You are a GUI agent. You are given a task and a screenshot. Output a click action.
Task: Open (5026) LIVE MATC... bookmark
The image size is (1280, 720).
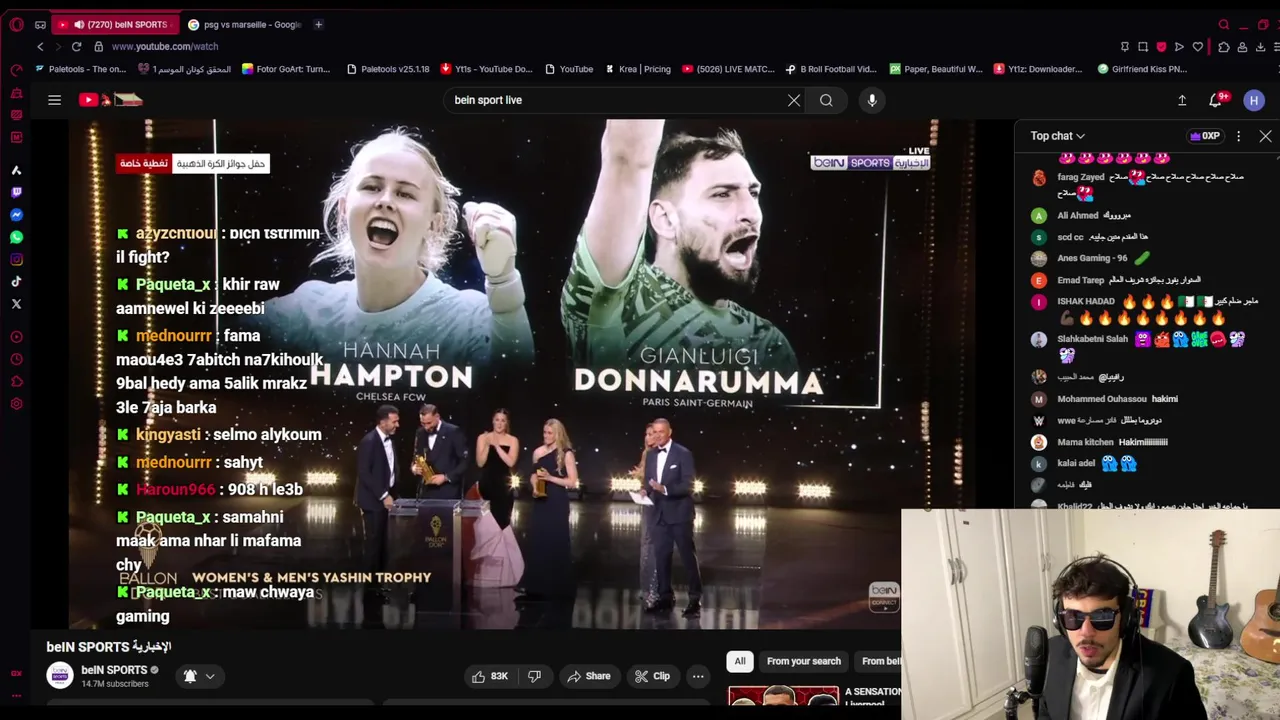point(728,69)
